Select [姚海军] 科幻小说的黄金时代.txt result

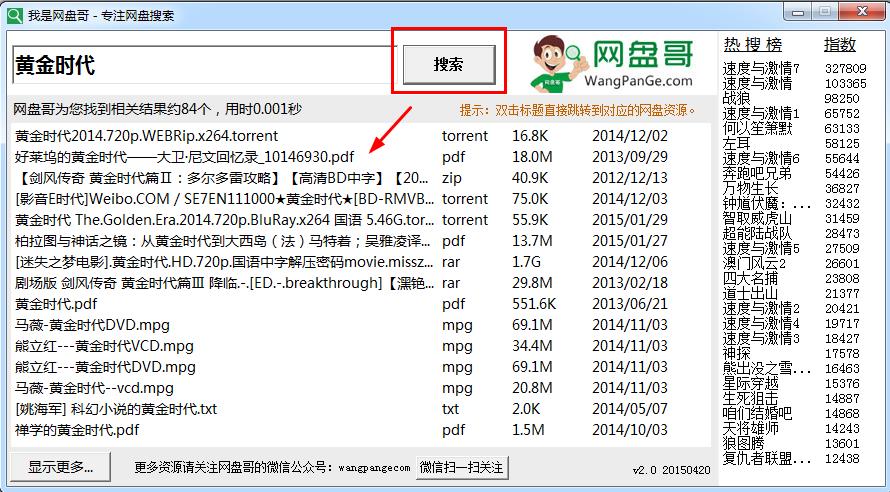tap(116, 409)
